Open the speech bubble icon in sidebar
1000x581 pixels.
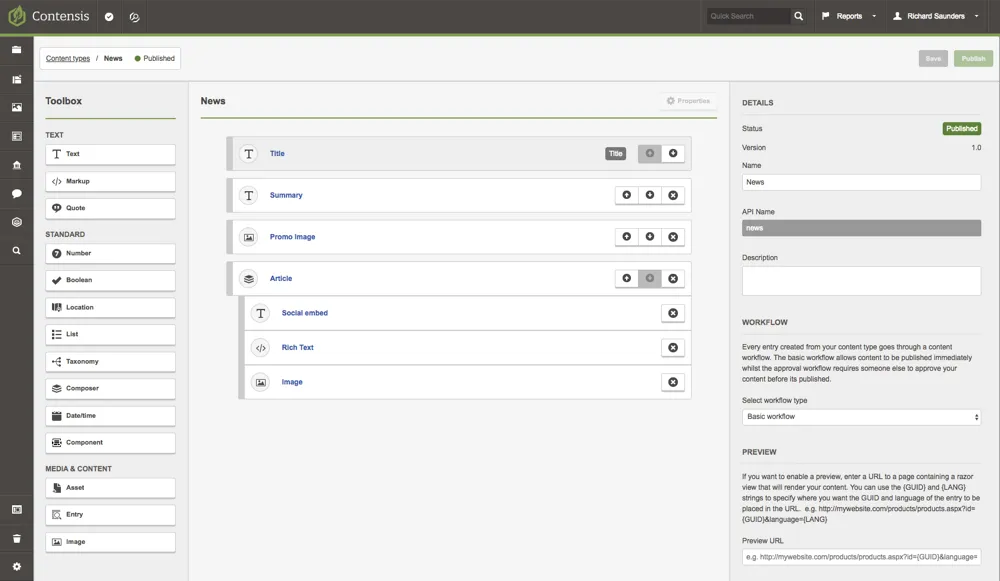pyautogui.click(x=17, y=193)
